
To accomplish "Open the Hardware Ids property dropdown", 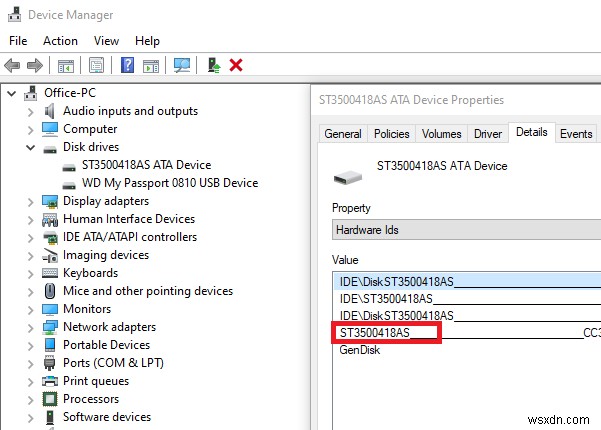I will 466,230.
